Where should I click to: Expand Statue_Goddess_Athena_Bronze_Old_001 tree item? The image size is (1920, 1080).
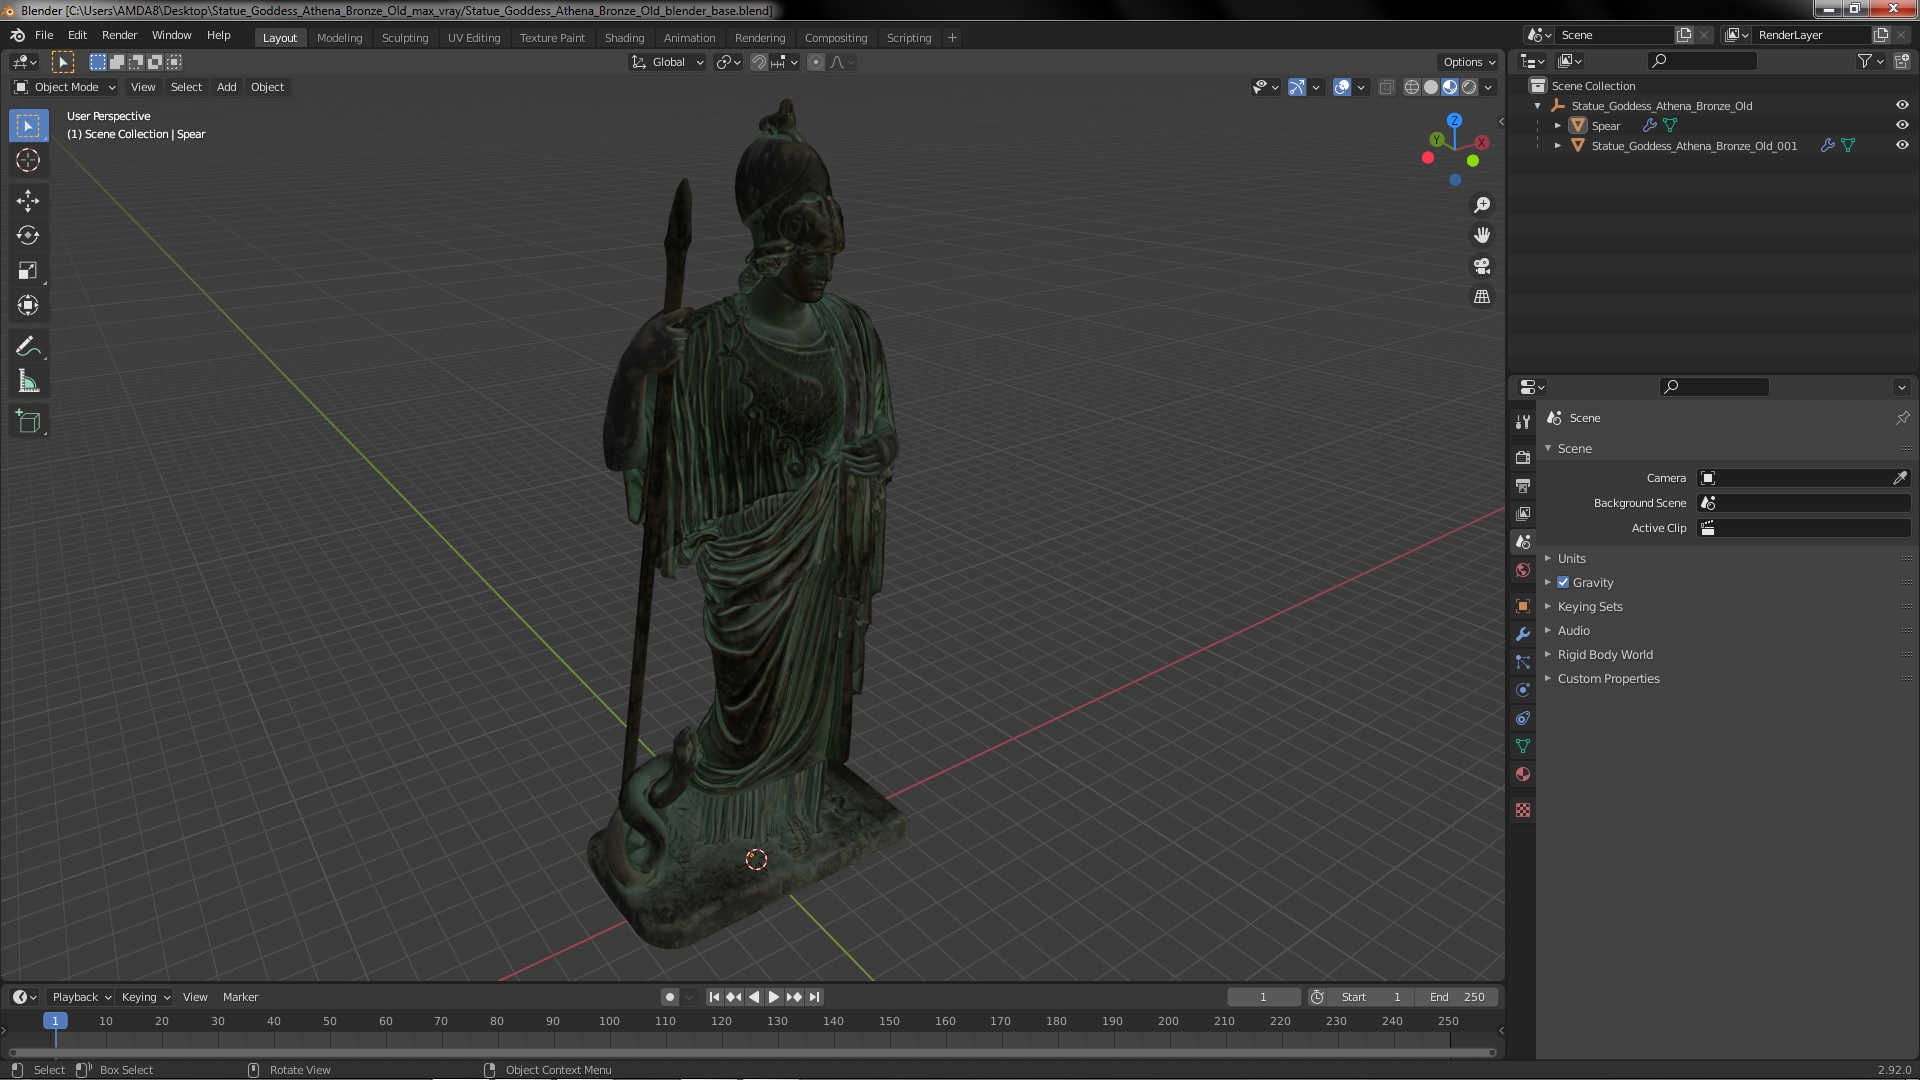(x=1558, y=145)
